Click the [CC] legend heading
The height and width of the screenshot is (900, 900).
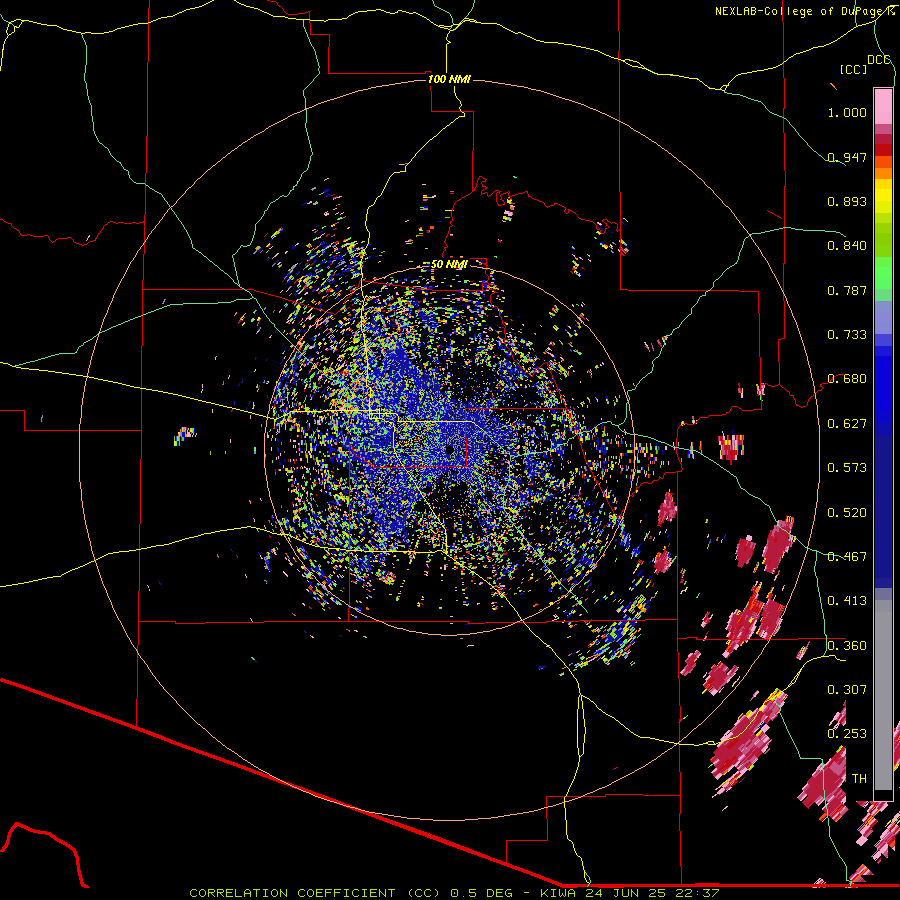854,69
